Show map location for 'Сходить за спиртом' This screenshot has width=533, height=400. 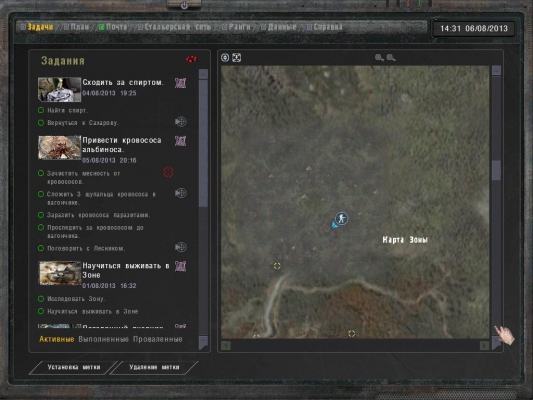tap(180, 83)
